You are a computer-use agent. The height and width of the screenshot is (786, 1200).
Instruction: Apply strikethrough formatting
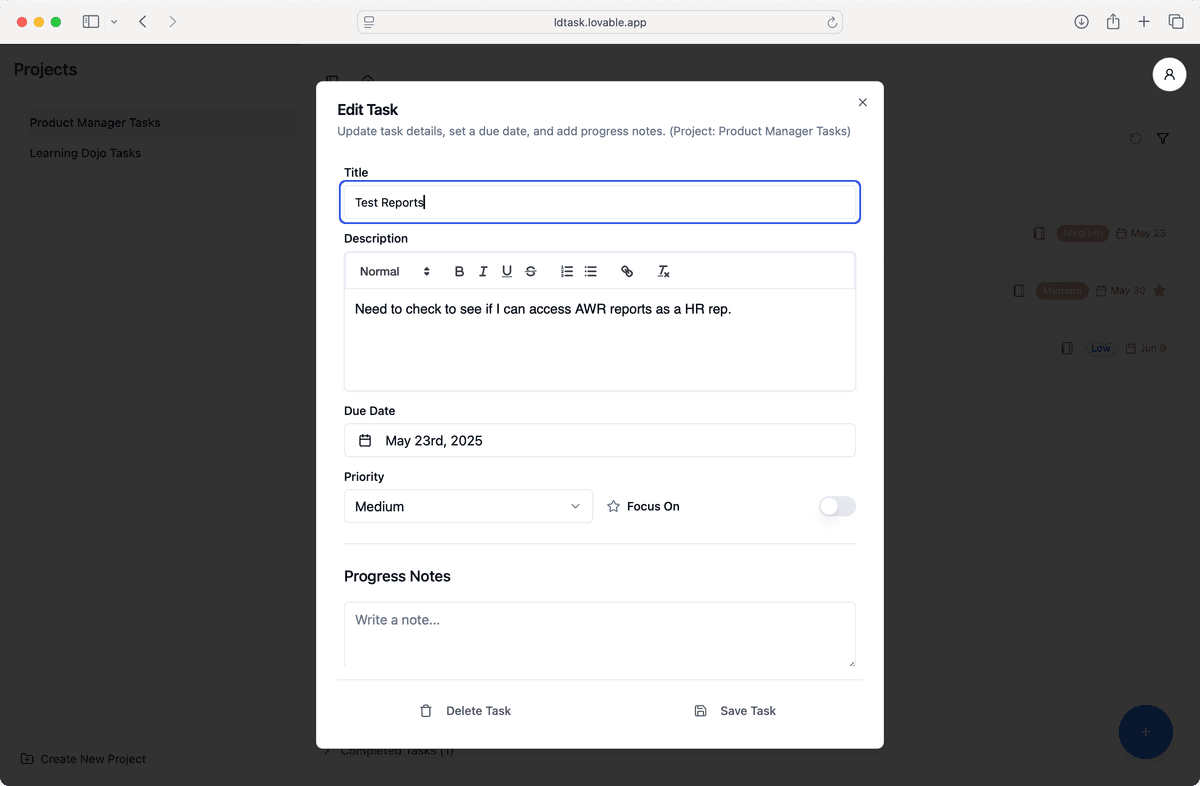[531, 271]
